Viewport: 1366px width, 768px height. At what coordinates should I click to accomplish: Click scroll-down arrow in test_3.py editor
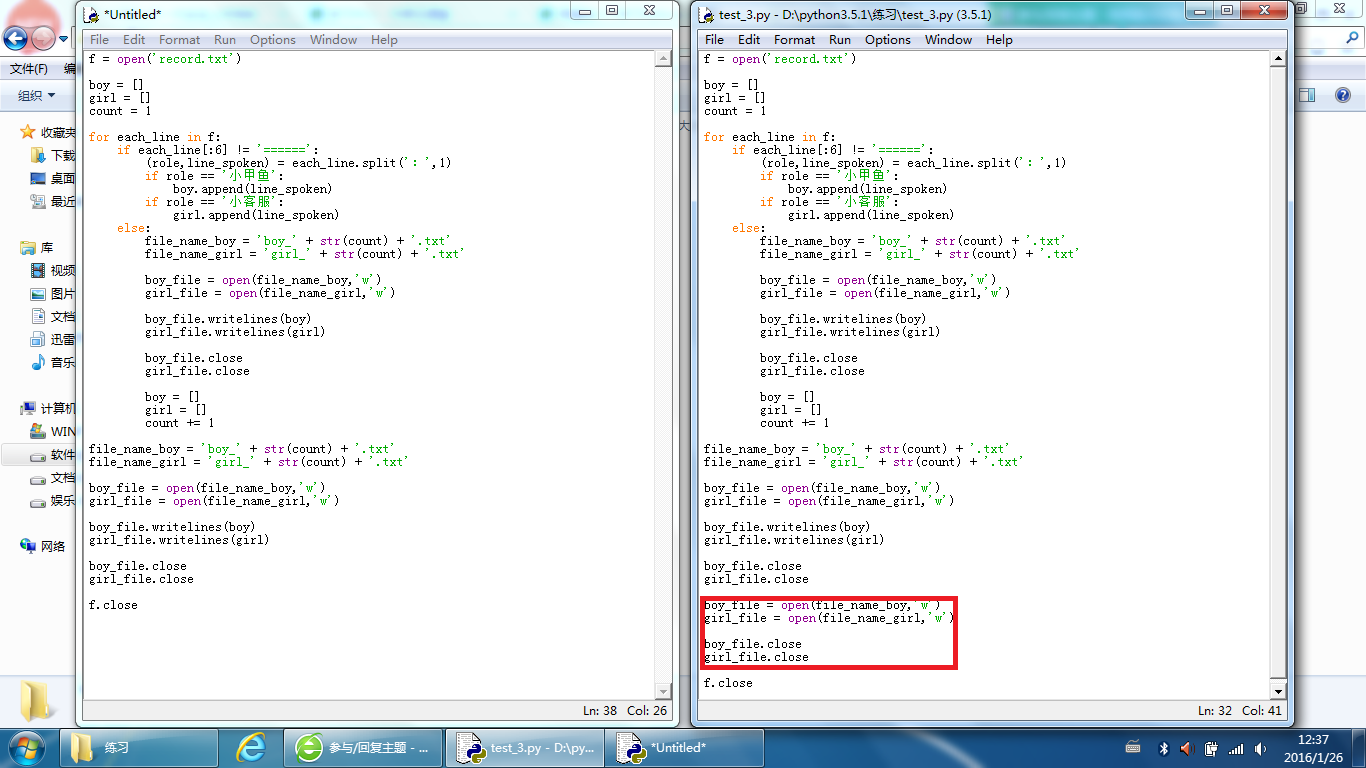tap(1277, 691)
